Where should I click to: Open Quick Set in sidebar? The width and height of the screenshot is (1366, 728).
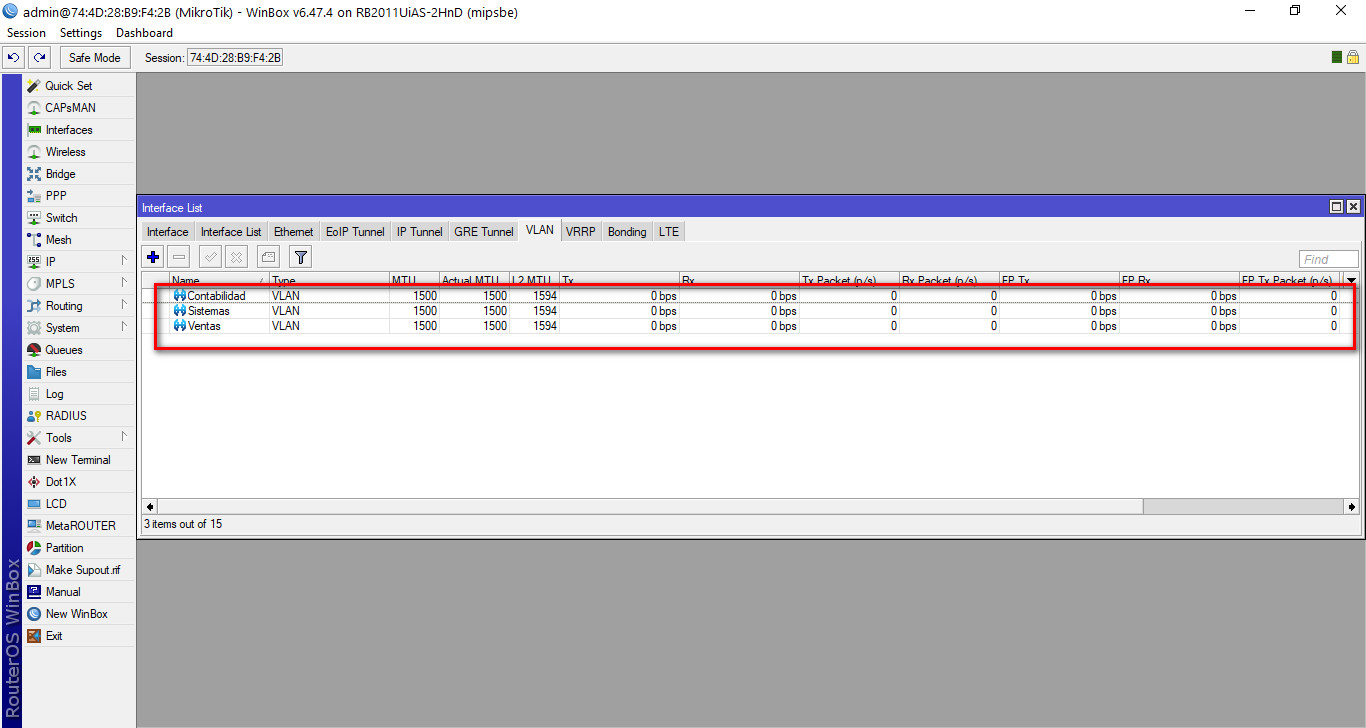pos(68,86)
